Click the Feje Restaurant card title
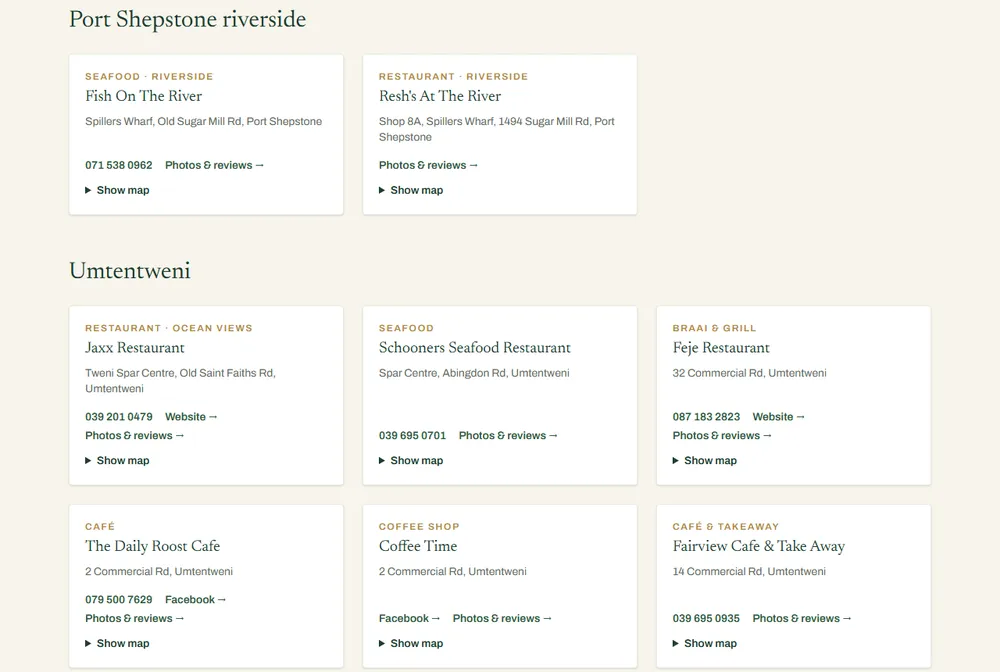1000x672 pixels. [721, 348]
